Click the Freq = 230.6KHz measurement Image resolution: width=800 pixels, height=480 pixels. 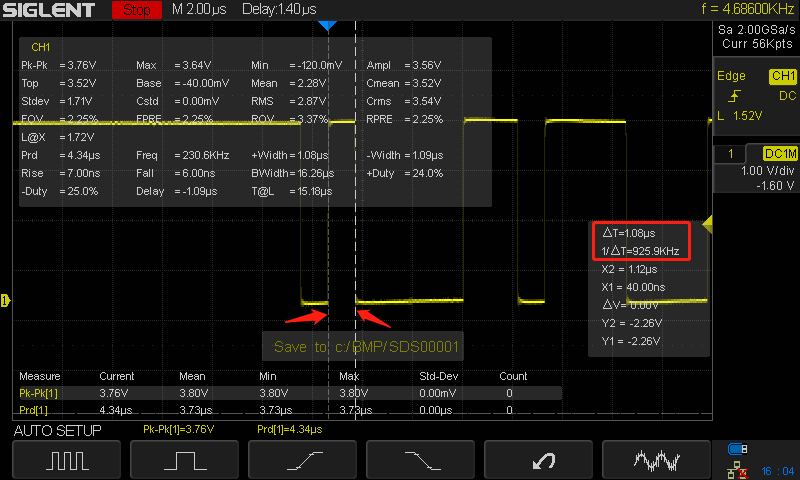(183, 155)
